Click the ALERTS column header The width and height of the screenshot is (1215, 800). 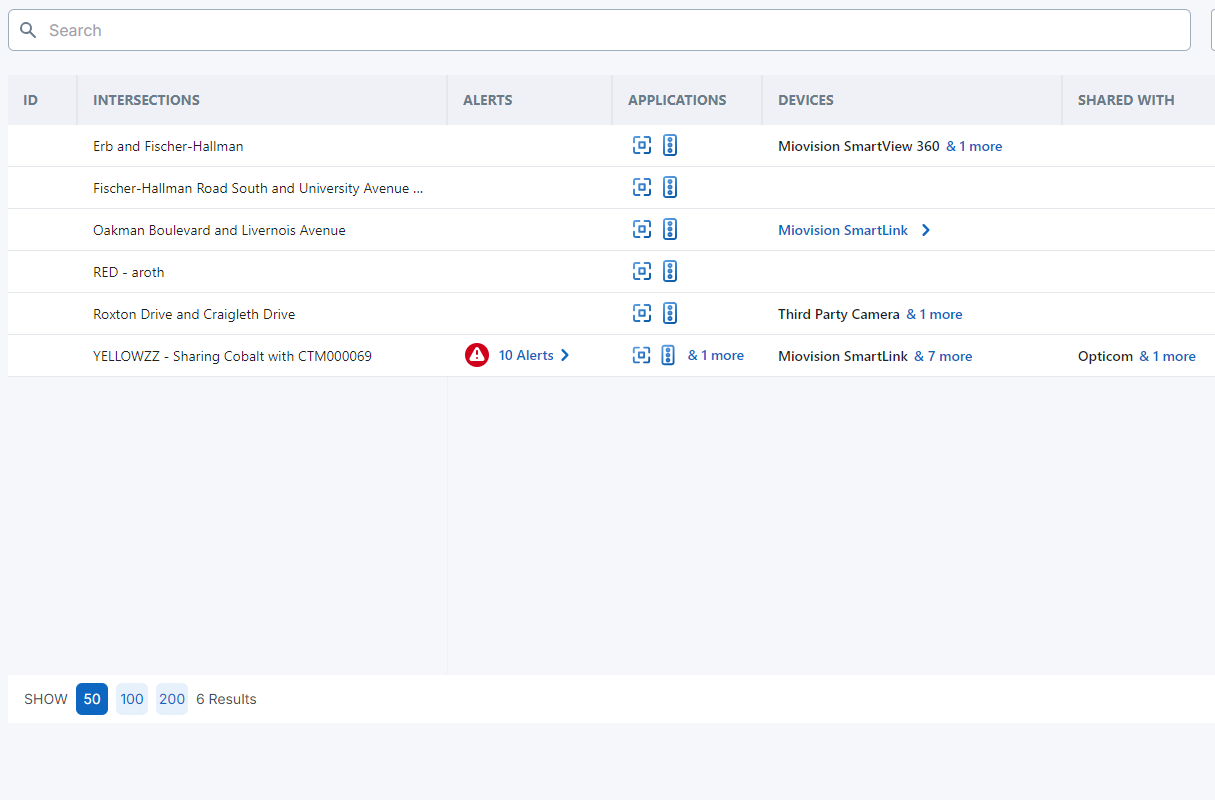[x=487, y=100]
